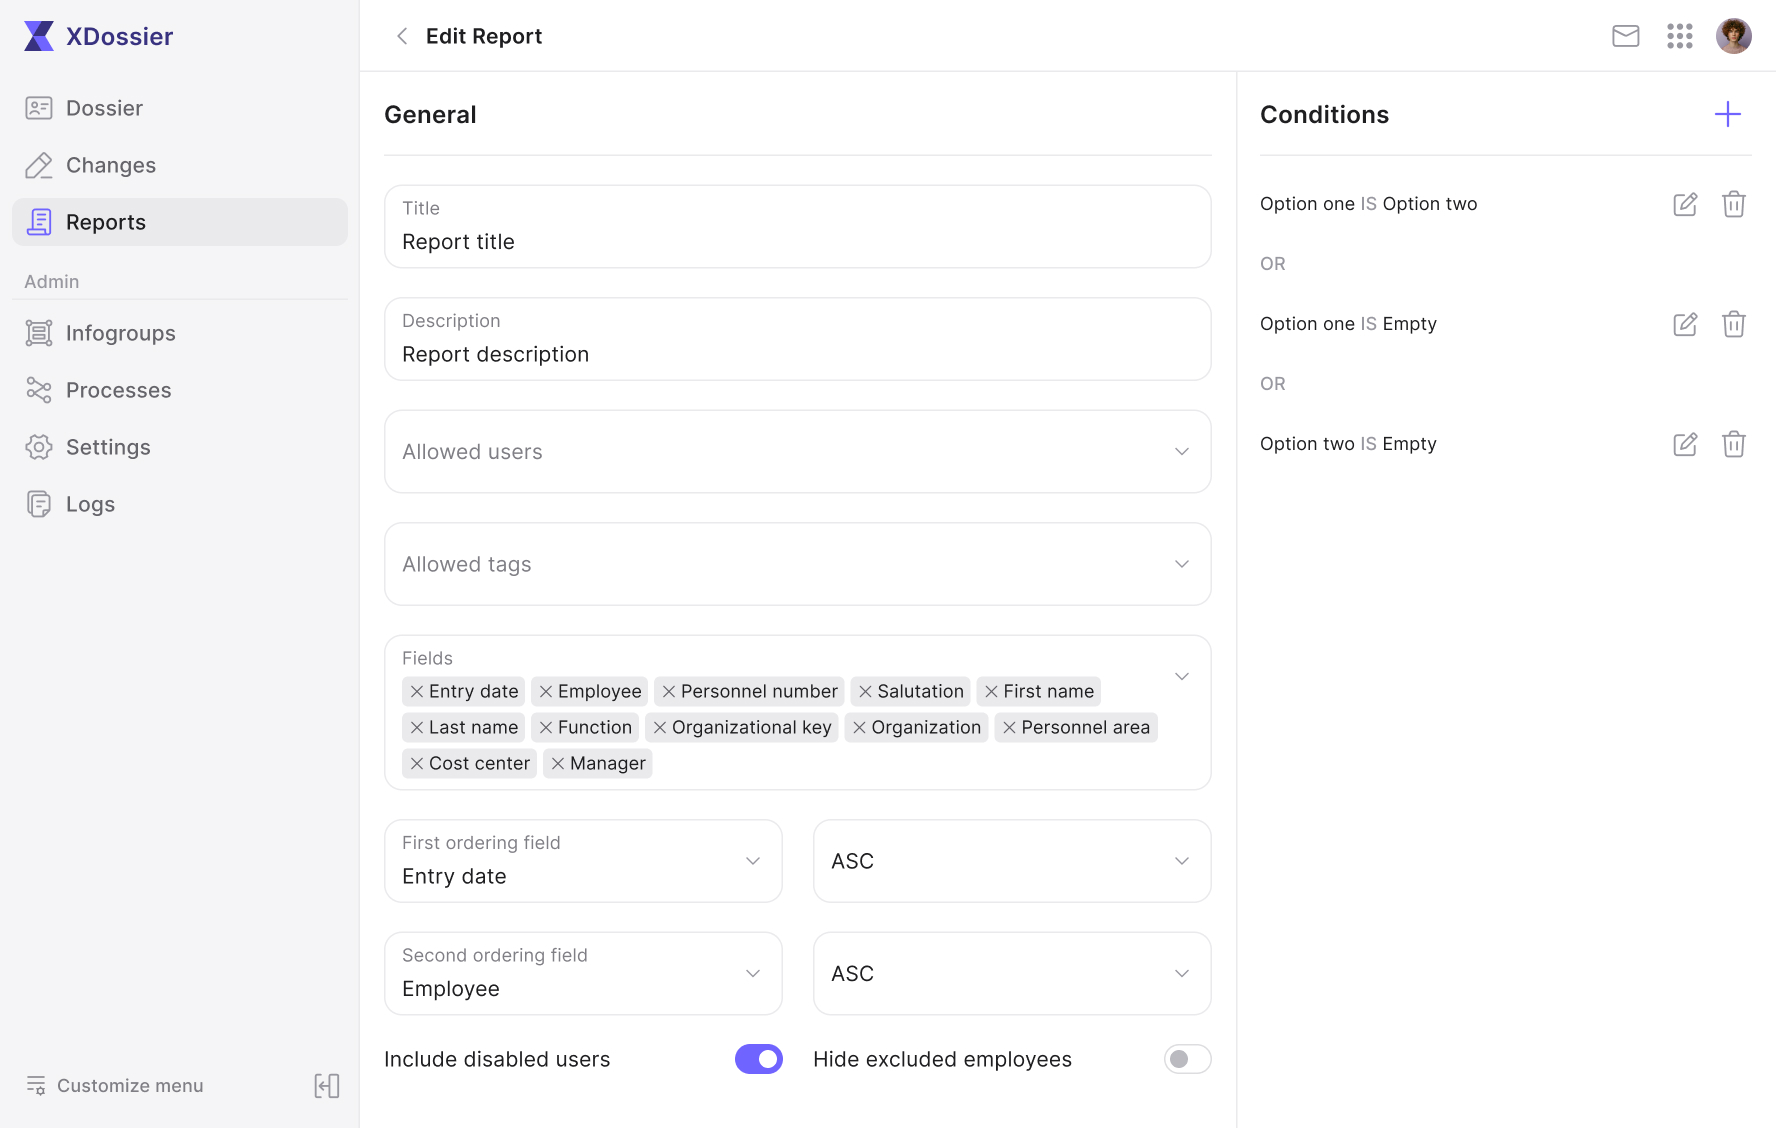The image size is (1776, 1128).
Task: Expand the Allowed users dropdown
Action: pyautogui.click(x=798, y=452)
